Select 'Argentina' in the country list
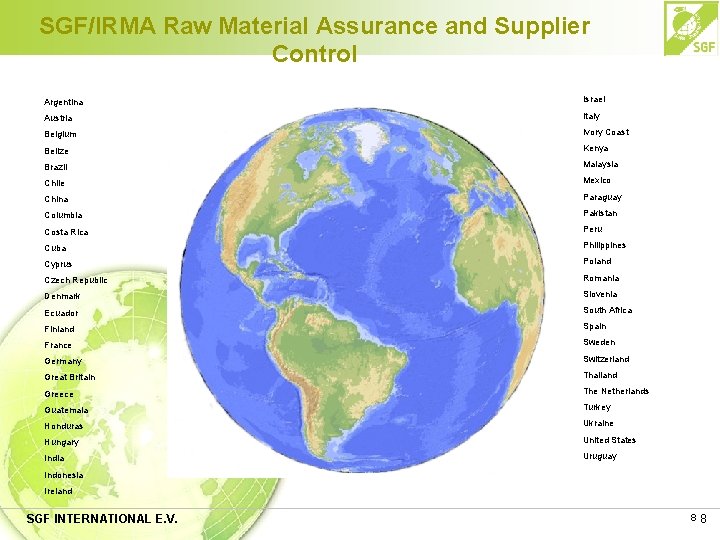 [x=63, y=102]
